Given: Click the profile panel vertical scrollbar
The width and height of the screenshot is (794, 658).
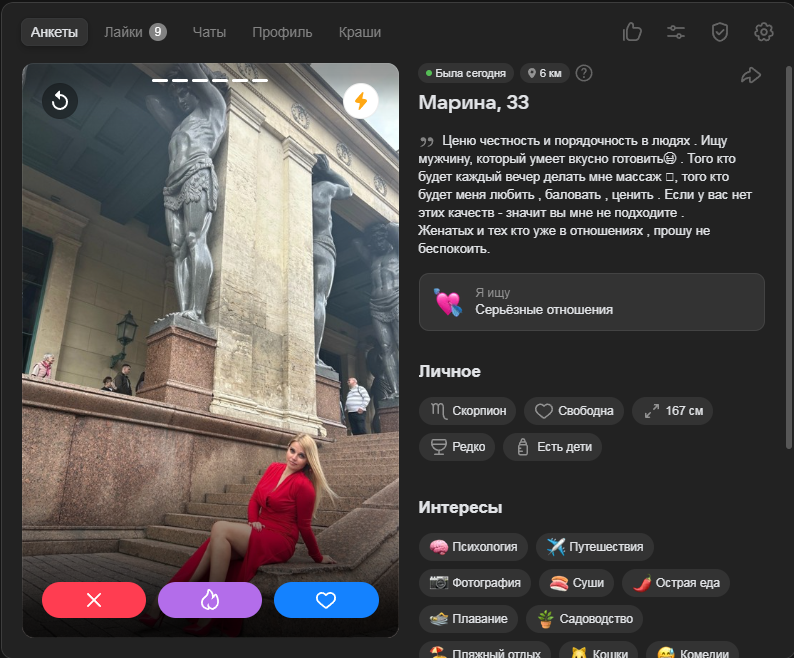Looking at the screenshot, I should click(789, 250).
